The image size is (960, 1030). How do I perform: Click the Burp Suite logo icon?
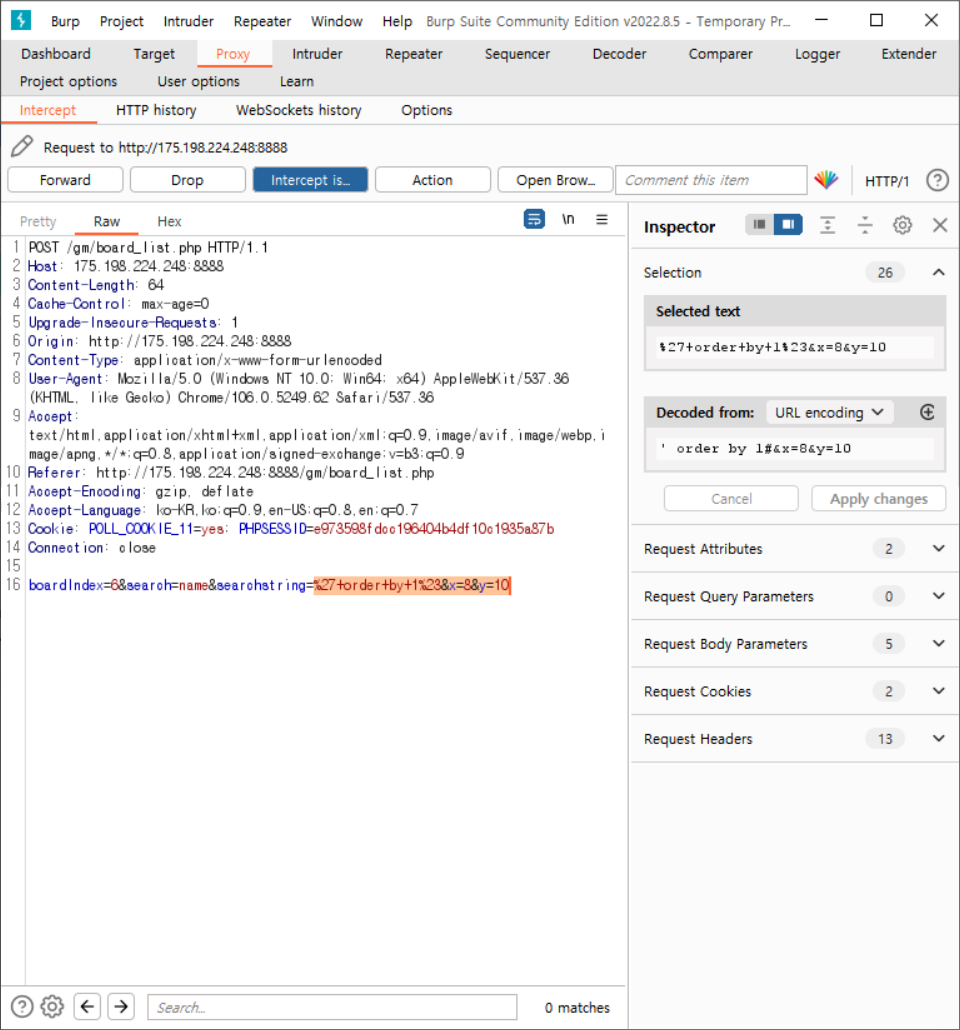[21, 20]
